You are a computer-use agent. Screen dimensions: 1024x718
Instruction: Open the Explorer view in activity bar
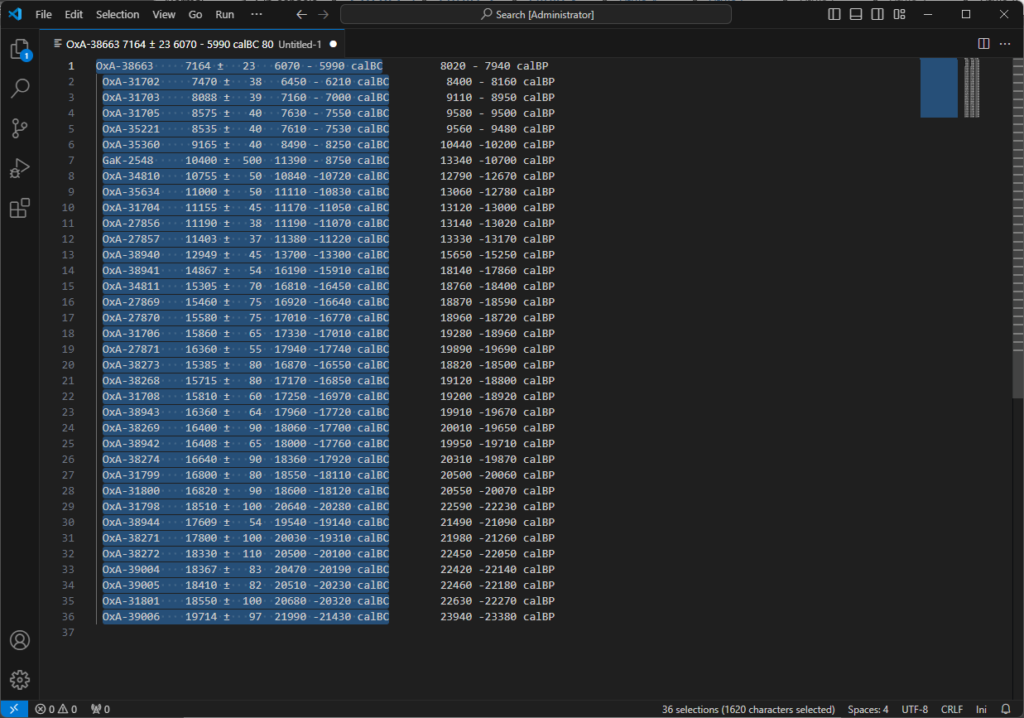(20, 49)
